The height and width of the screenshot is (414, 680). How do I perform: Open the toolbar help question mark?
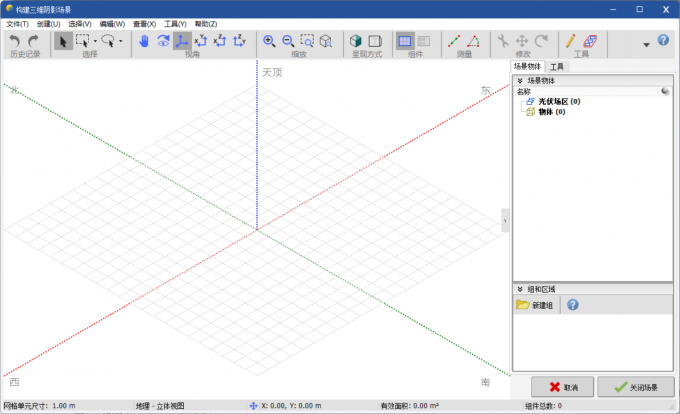[663, 40]
